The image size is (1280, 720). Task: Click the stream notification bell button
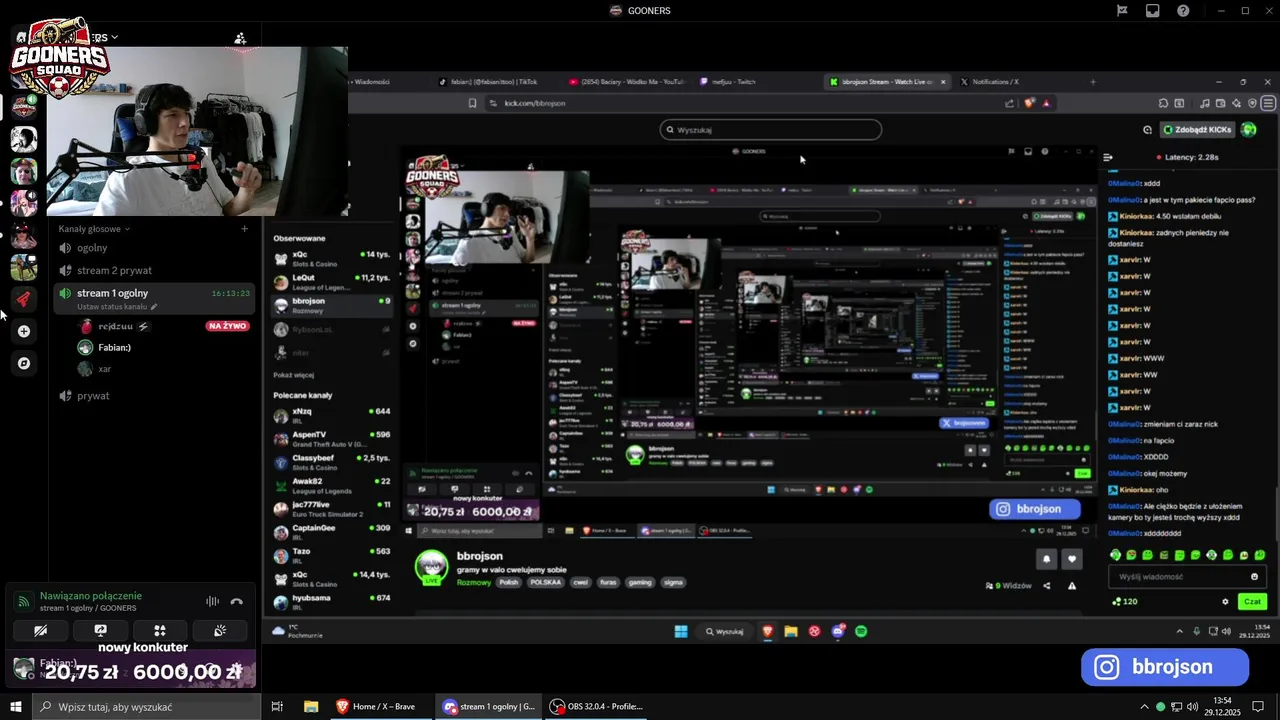(1046, 559)
